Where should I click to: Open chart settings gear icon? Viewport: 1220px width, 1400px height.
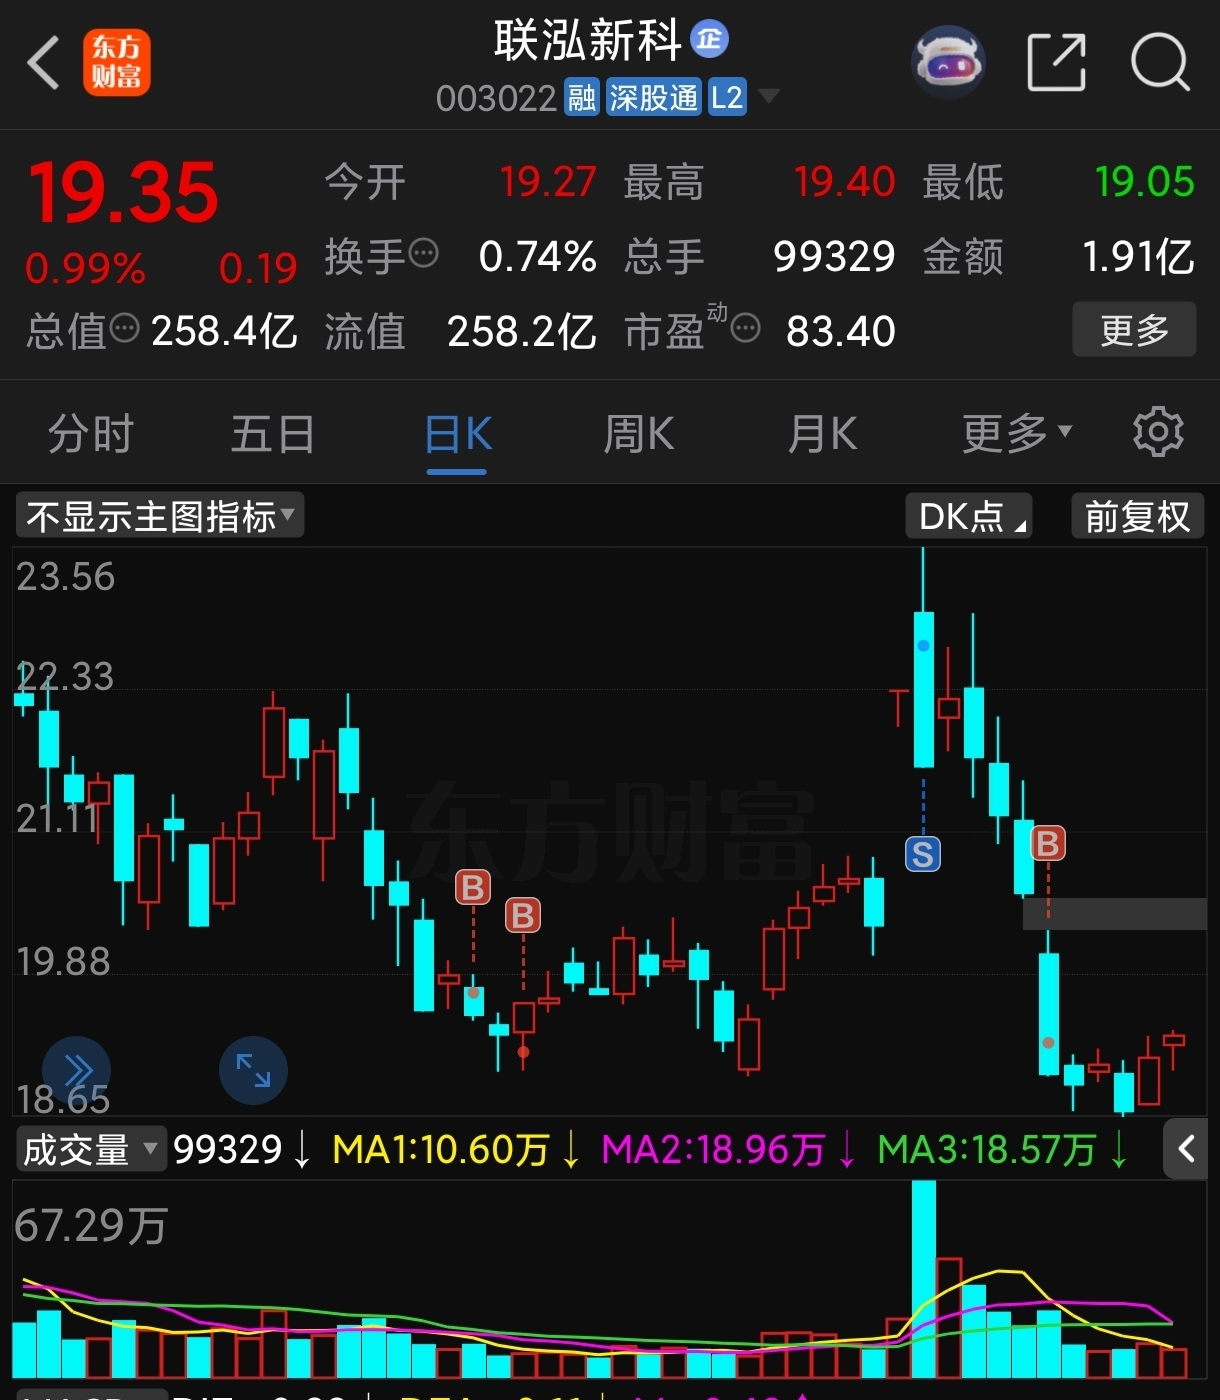[x=1158, y=432]
